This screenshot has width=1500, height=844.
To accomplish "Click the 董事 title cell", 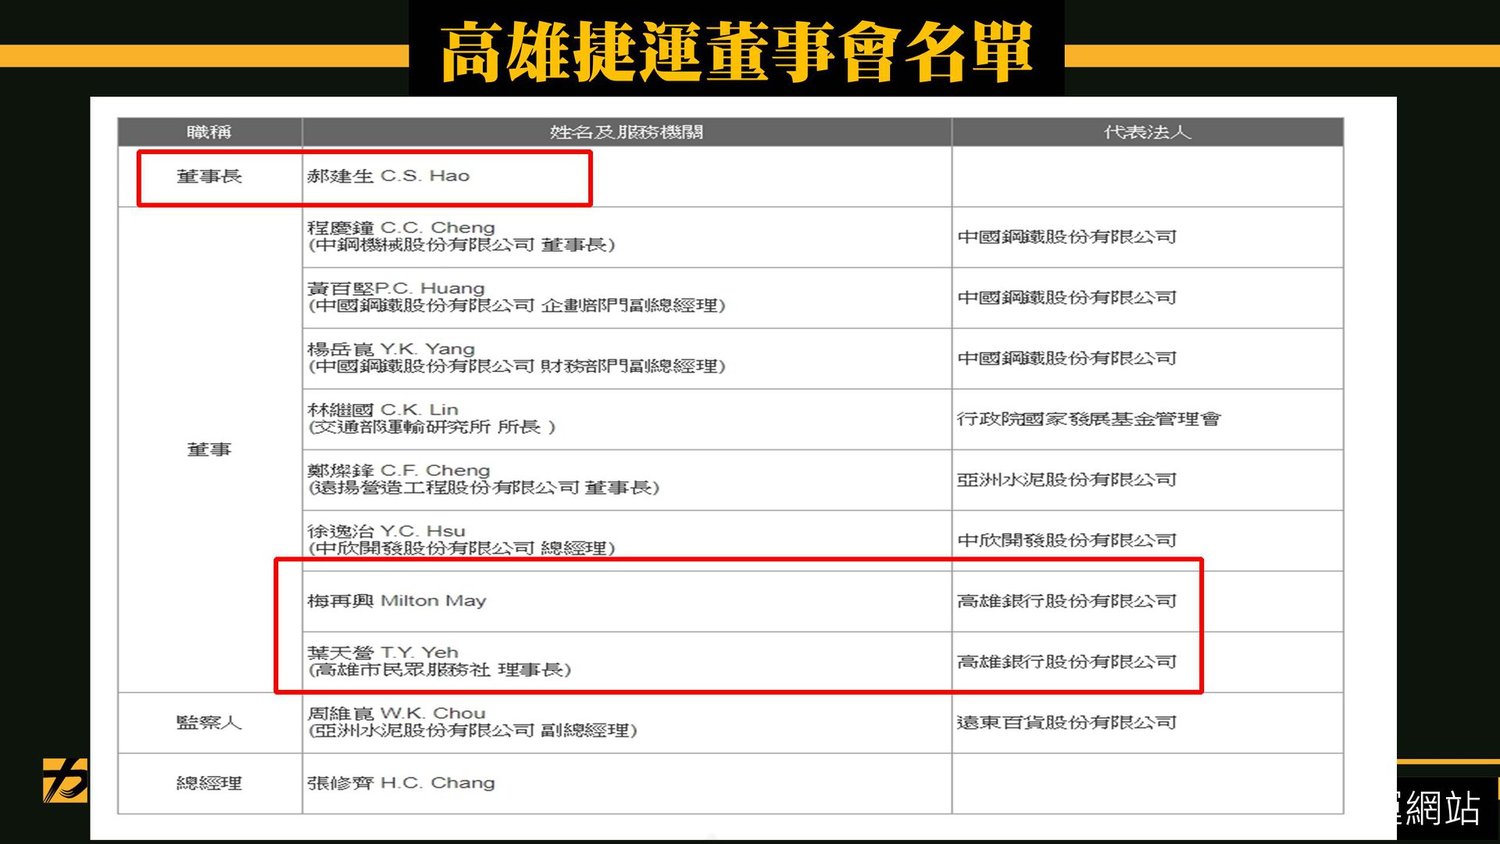I will [x=209, y=450].
